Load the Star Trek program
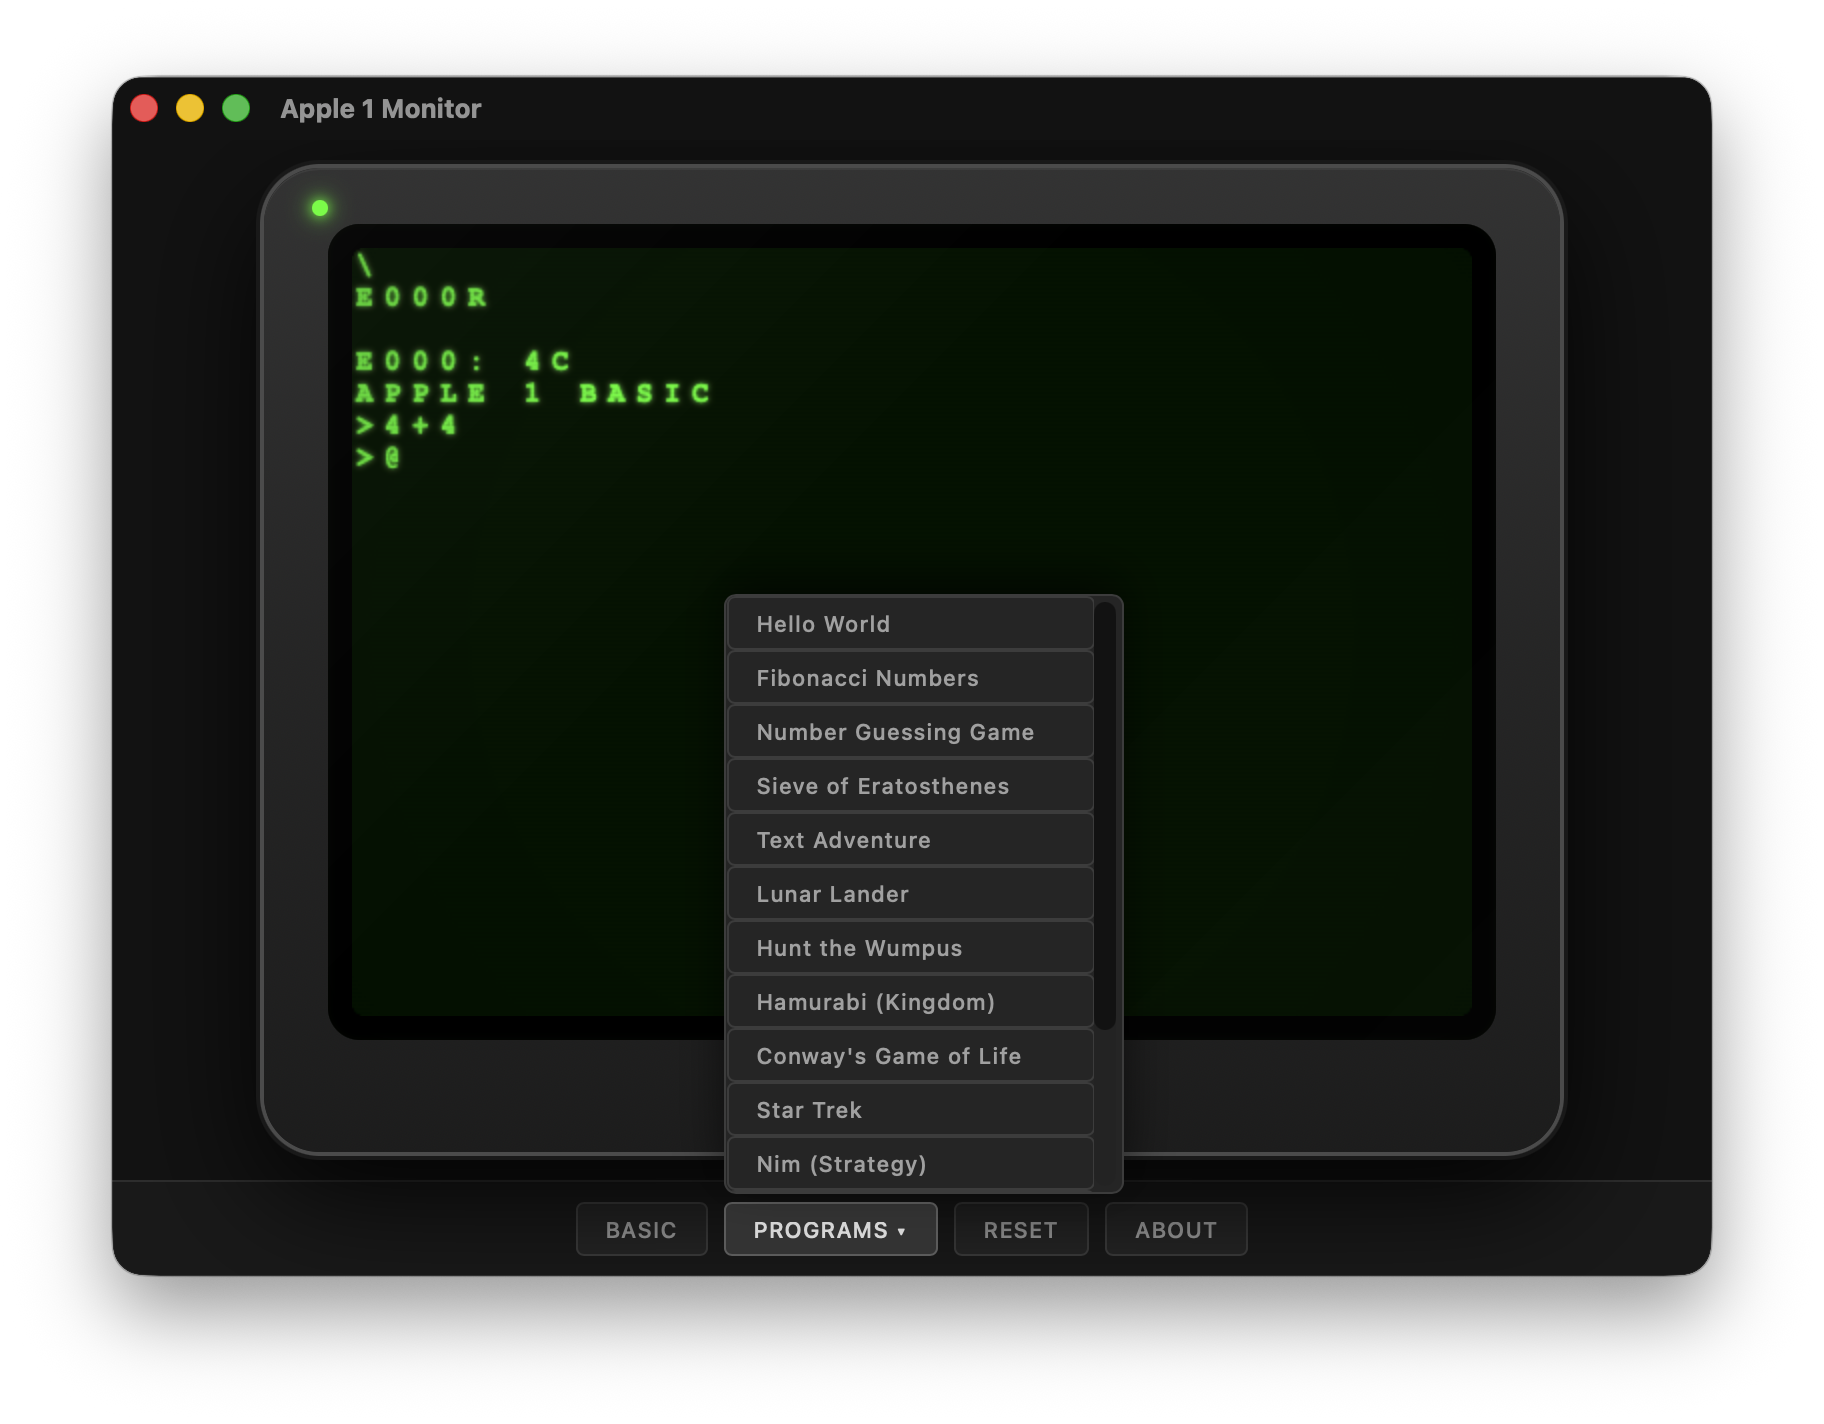 coord(910,1110)
